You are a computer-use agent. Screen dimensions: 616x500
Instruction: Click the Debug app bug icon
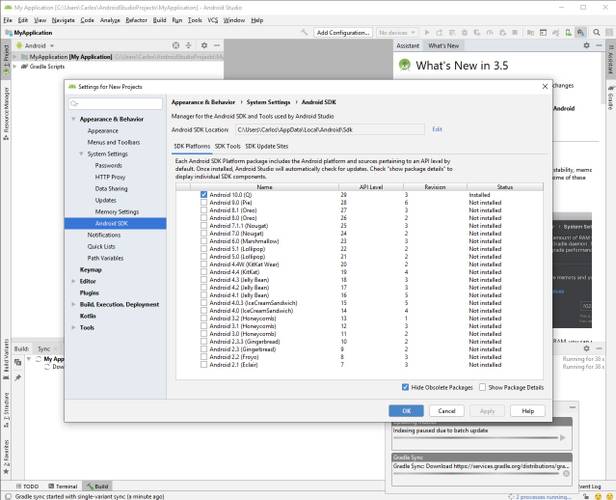(464, 33)
